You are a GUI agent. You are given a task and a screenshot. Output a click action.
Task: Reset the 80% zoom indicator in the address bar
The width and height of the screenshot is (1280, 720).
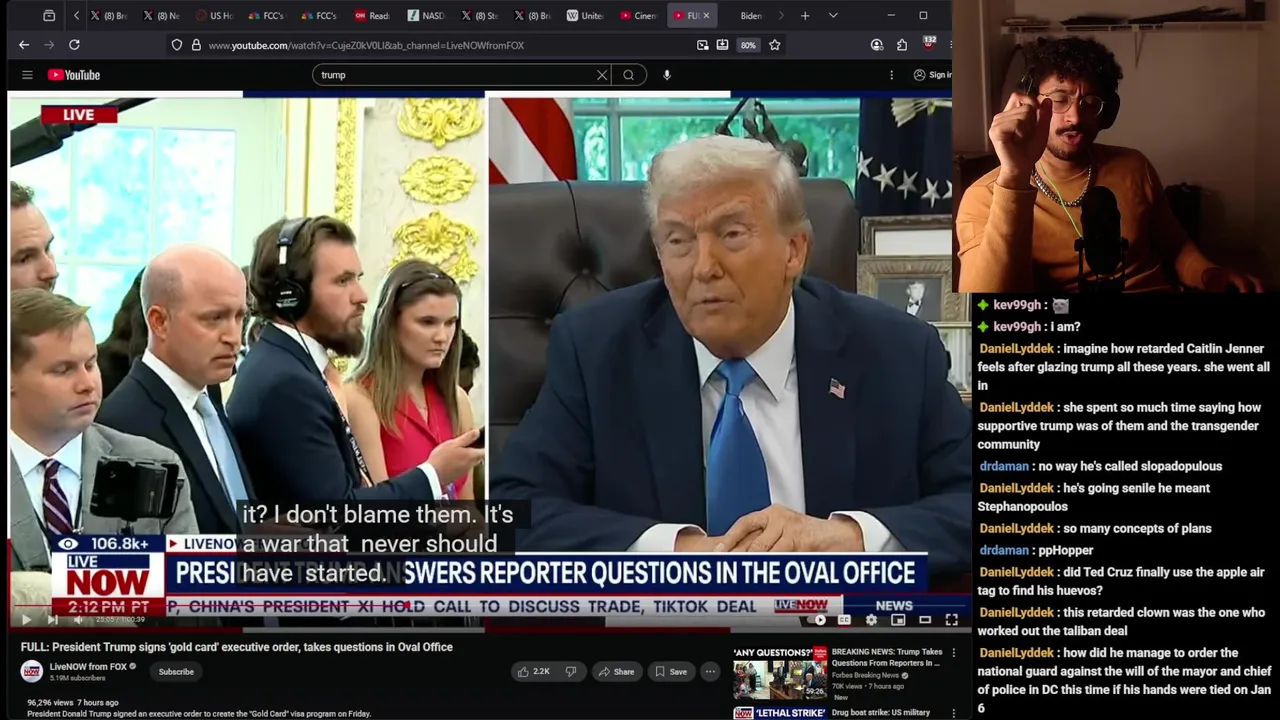(x=748, y=45)
